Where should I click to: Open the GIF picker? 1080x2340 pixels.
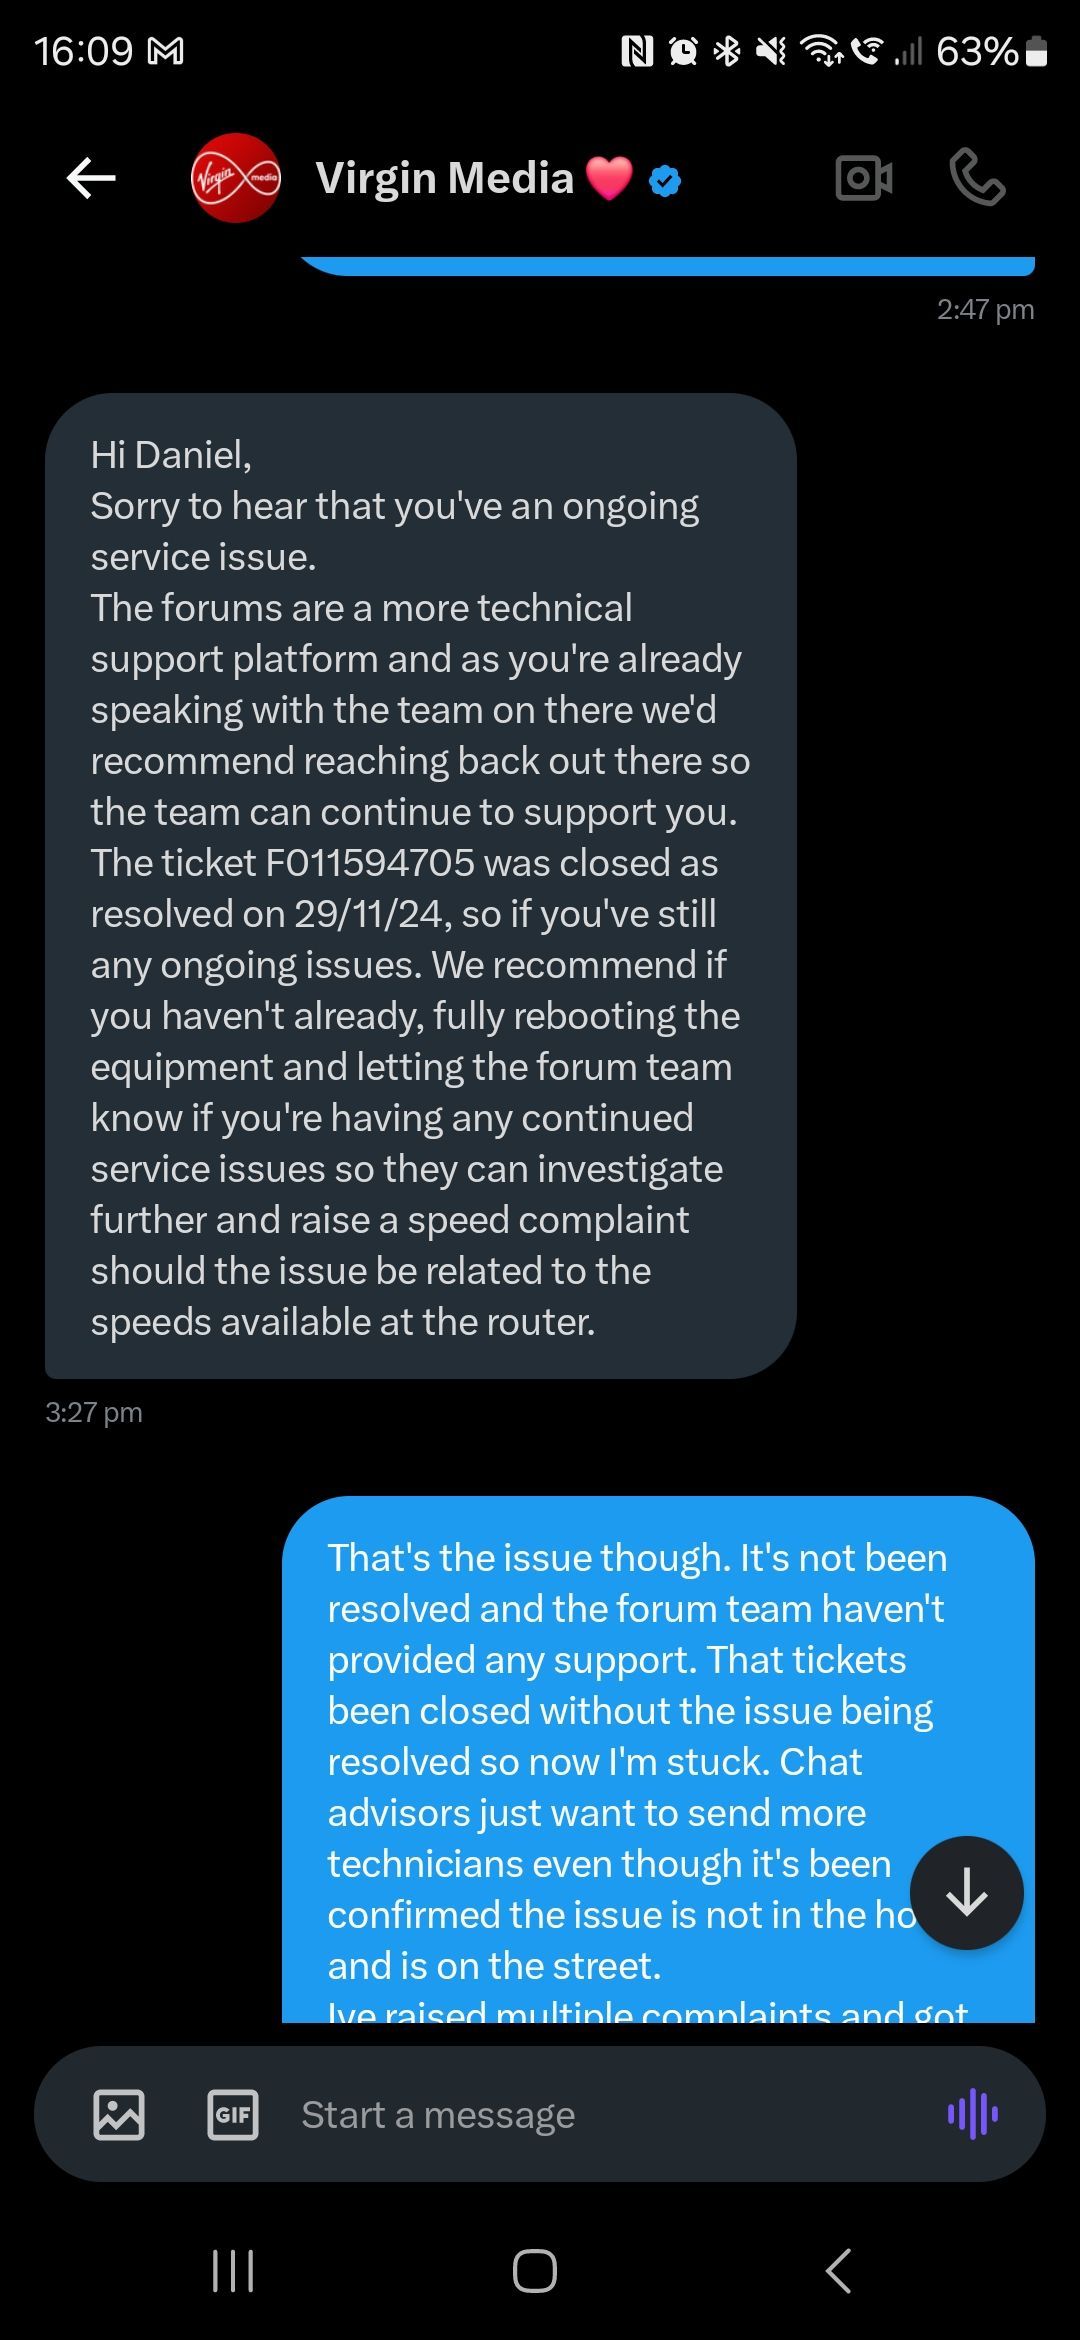click(233, 2114)
